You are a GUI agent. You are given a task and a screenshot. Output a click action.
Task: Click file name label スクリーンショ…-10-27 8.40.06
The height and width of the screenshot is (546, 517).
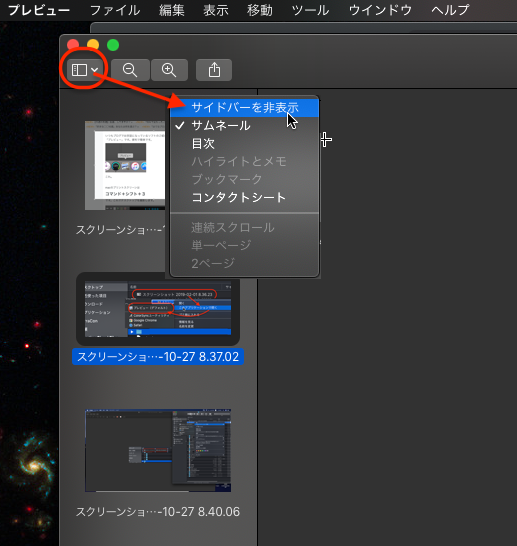click(x=158, y=512)
